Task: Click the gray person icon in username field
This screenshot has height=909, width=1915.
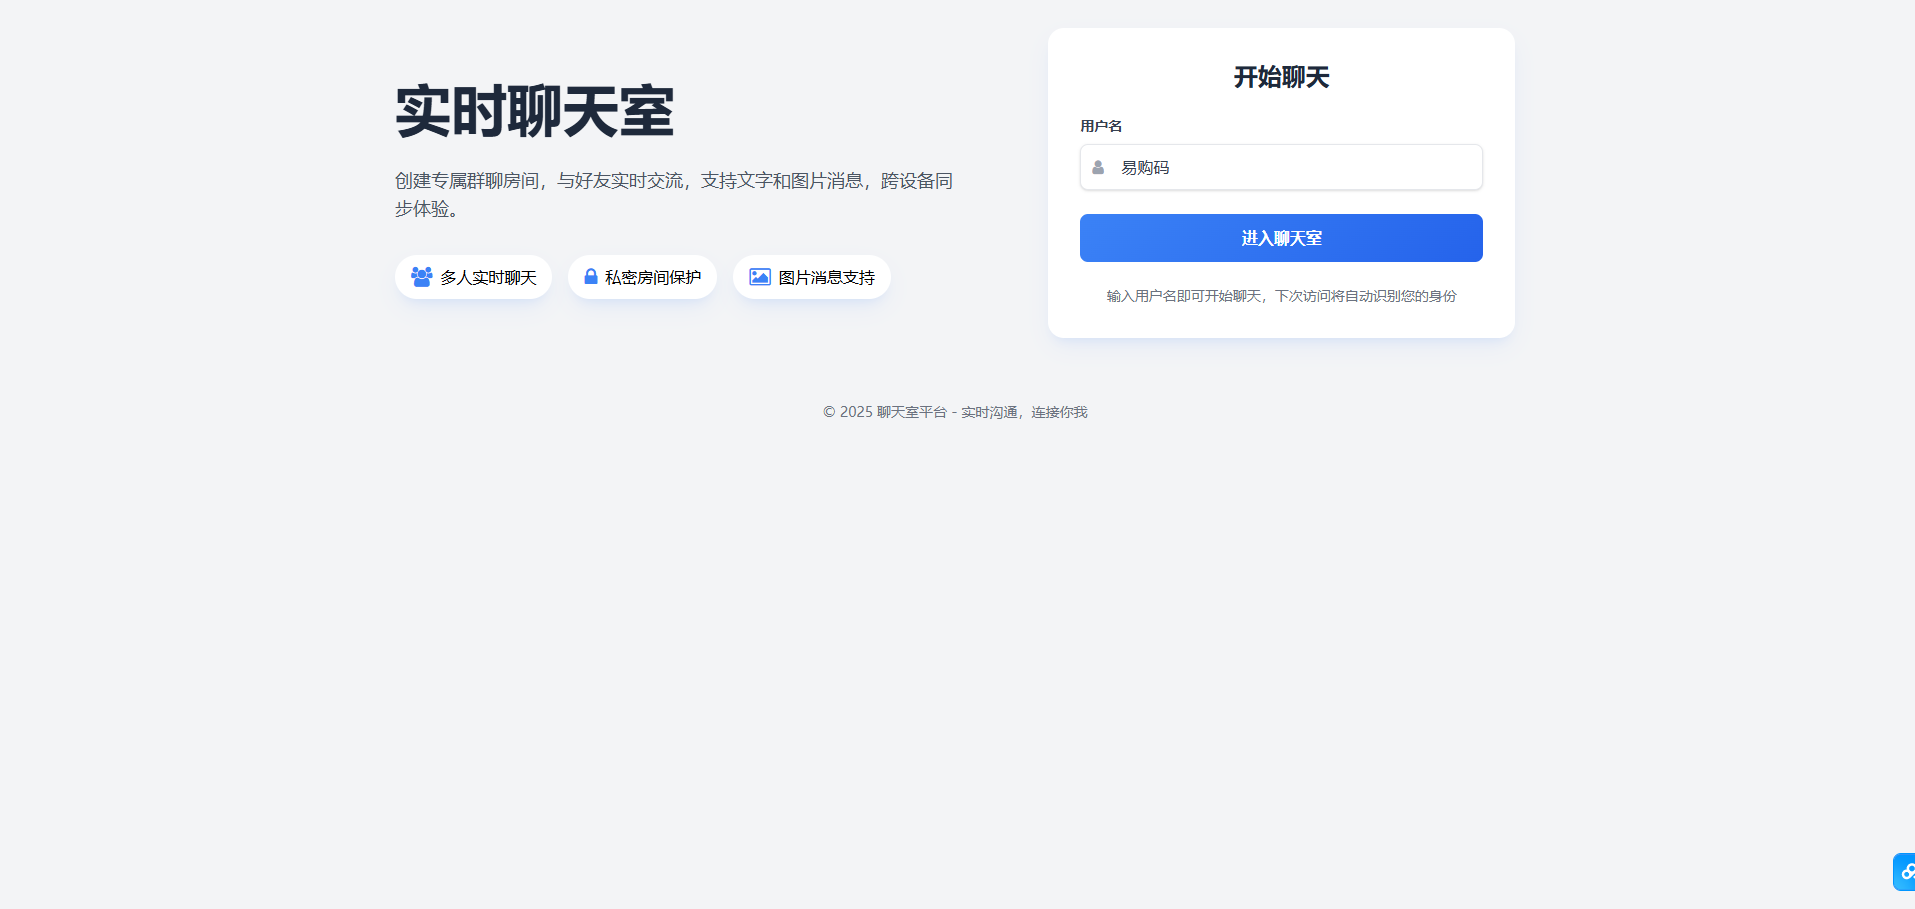Action: coord(1098,168)
